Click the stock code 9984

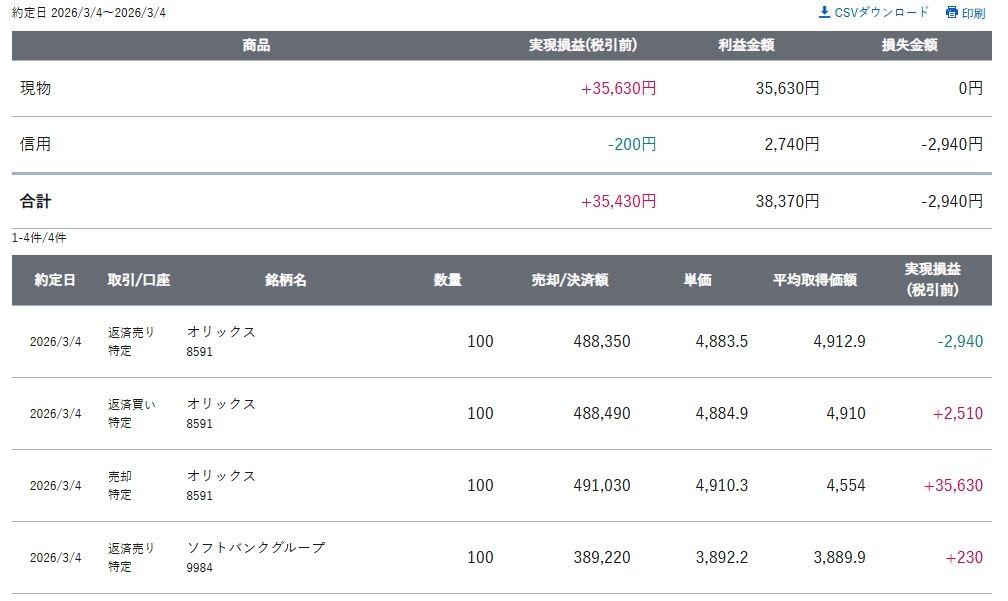[x=200, y=568]
